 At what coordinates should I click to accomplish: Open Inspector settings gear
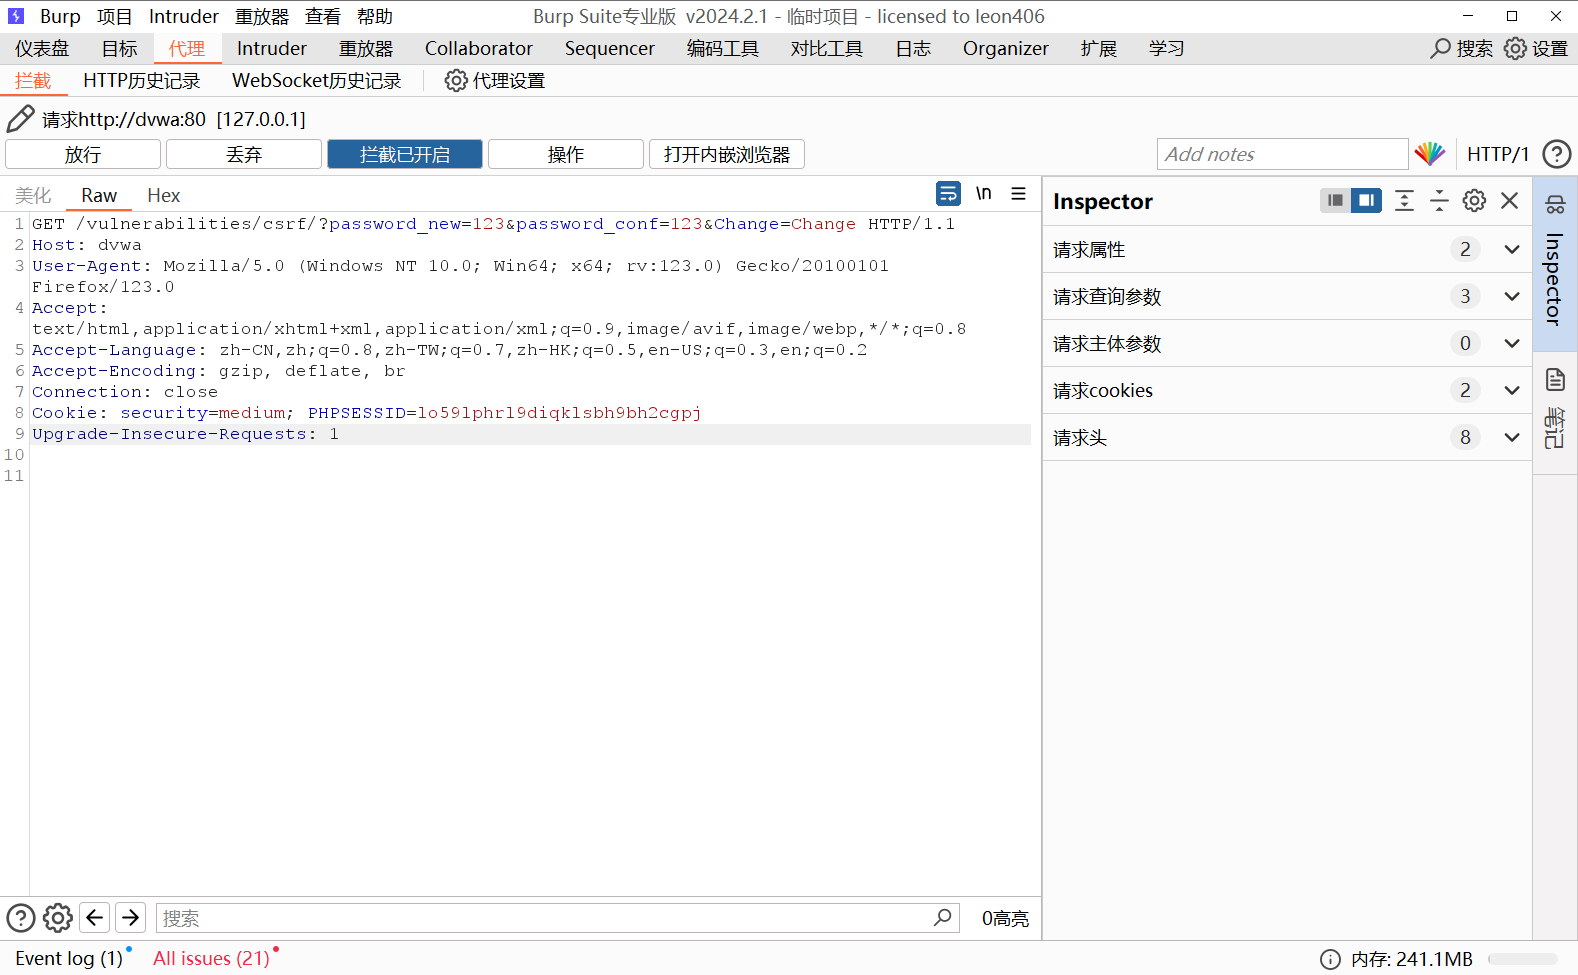[1474, 201]
